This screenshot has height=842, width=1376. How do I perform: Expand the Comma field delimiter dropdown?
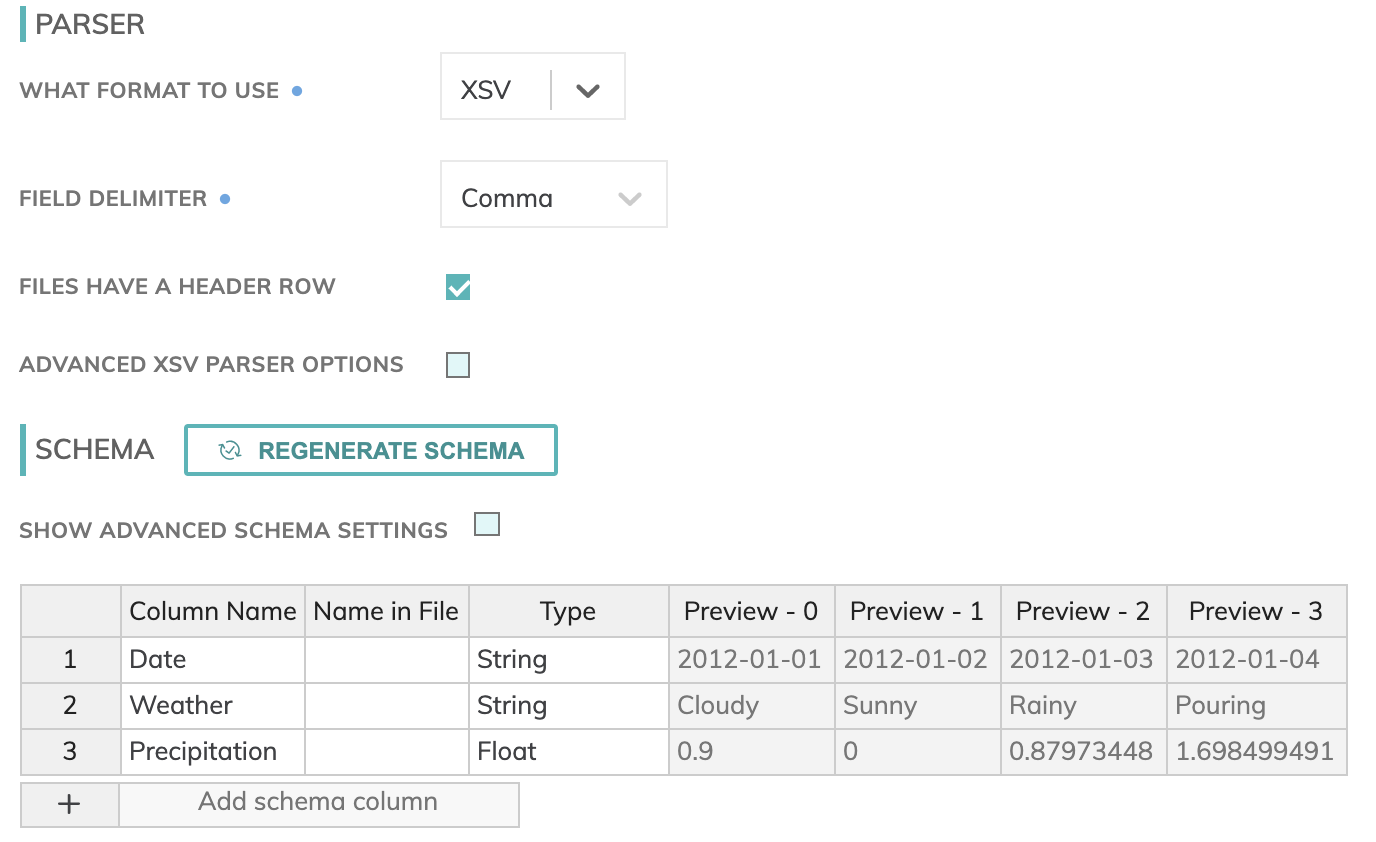(629, 198)
